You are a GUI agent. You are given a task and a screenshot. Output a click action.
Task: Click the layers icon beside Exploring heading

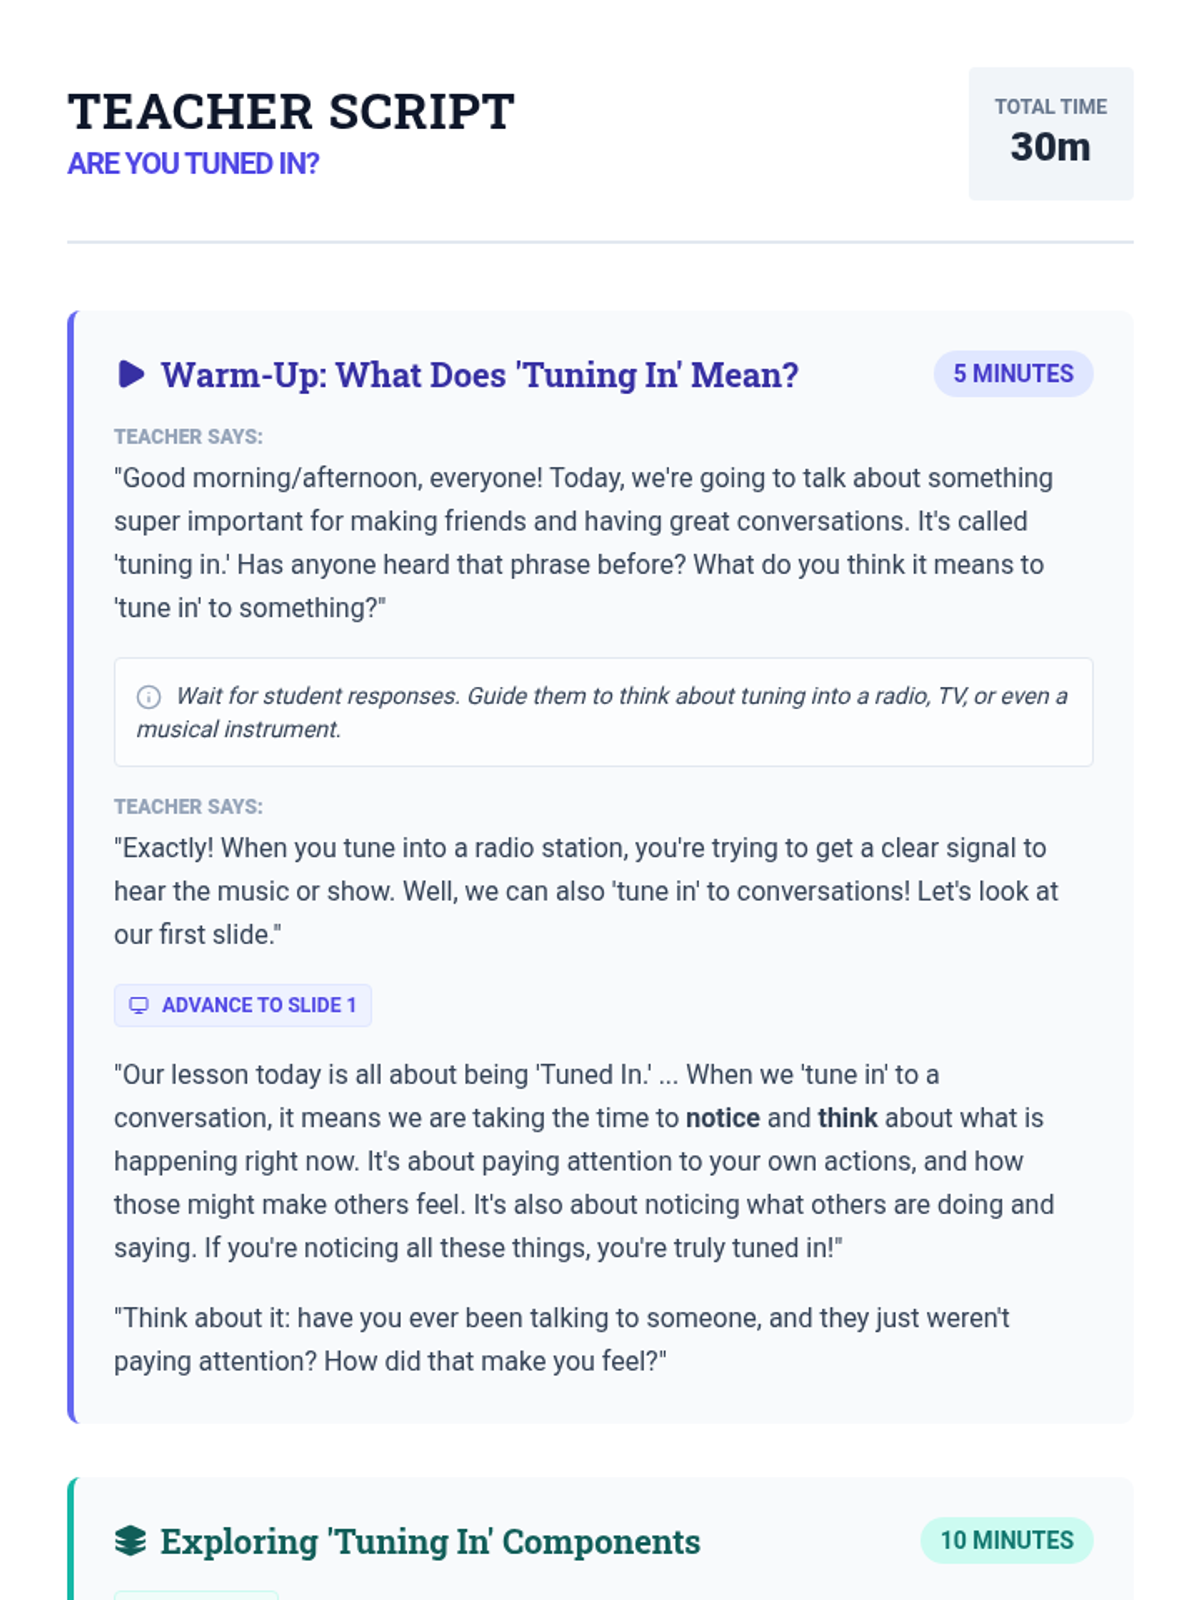click(130, 1541)
